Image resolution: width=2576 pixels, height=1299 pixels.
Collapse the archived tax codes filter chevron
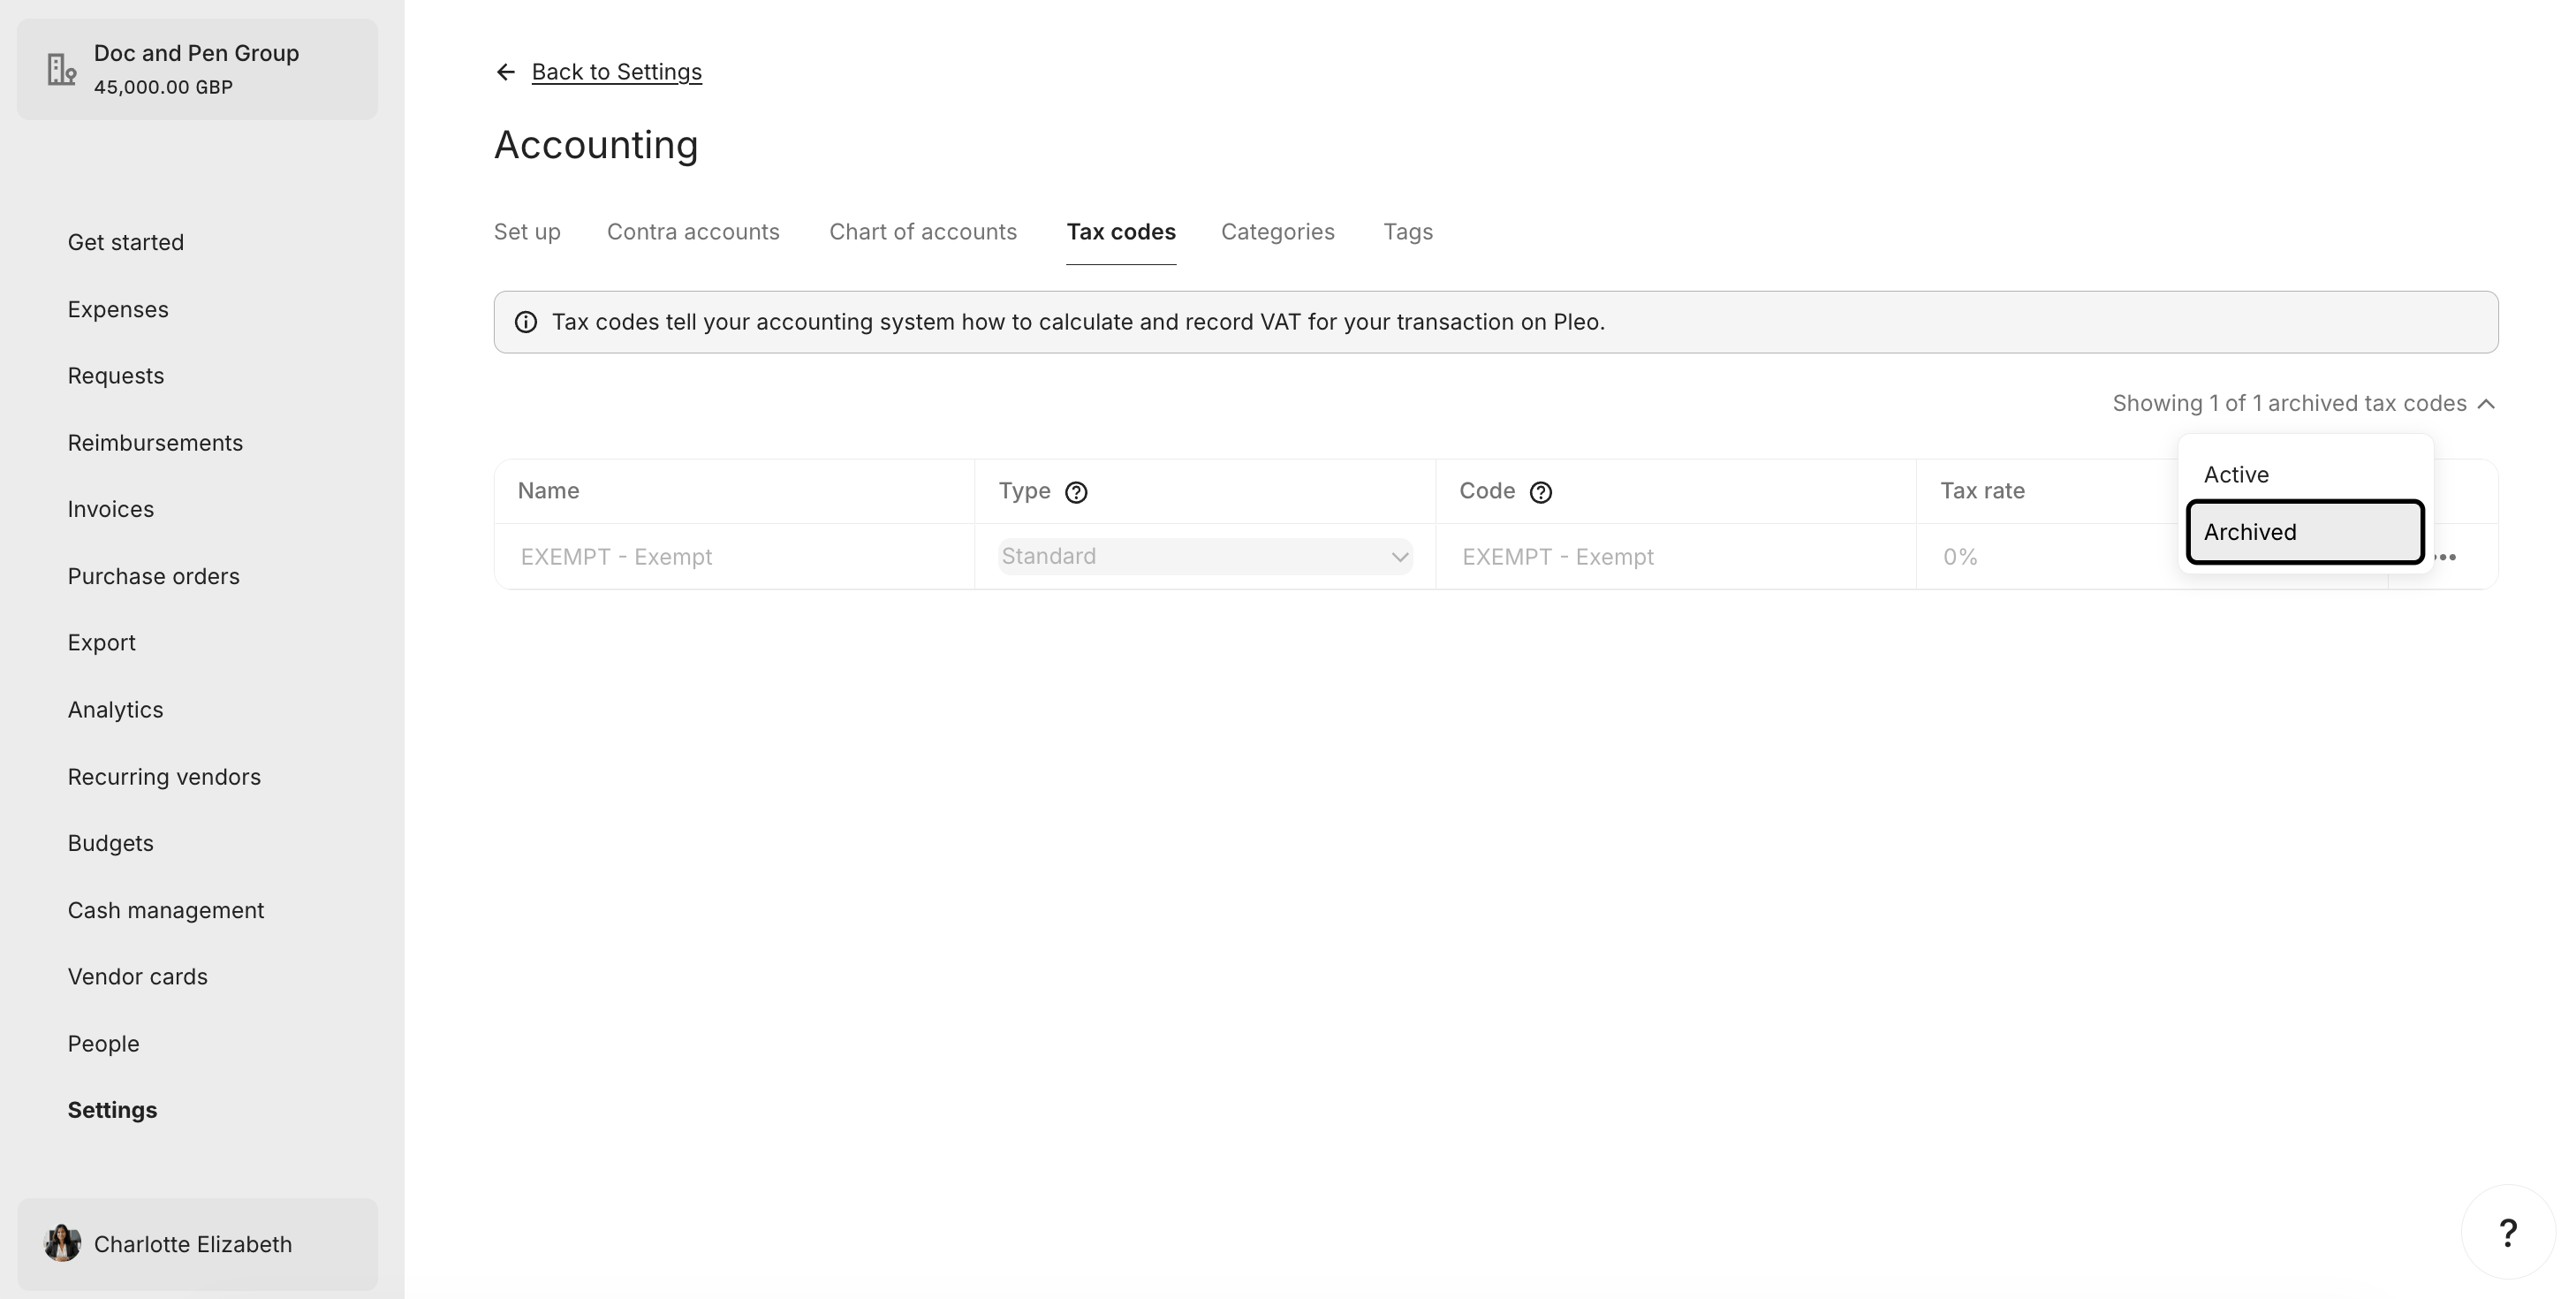[2486, 404]
